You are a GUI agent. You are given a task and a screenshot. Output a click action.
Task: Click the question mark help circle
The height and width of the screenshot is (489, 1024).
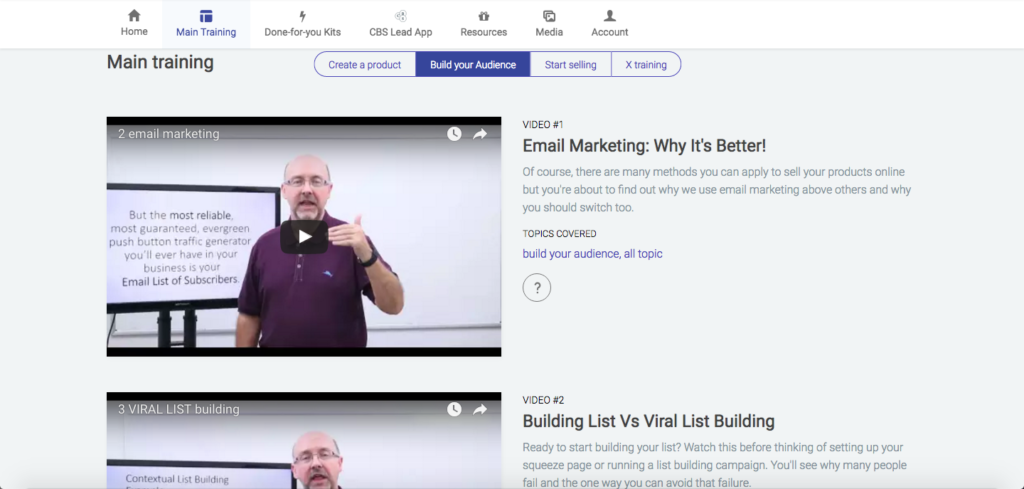(x=537, y=287)
